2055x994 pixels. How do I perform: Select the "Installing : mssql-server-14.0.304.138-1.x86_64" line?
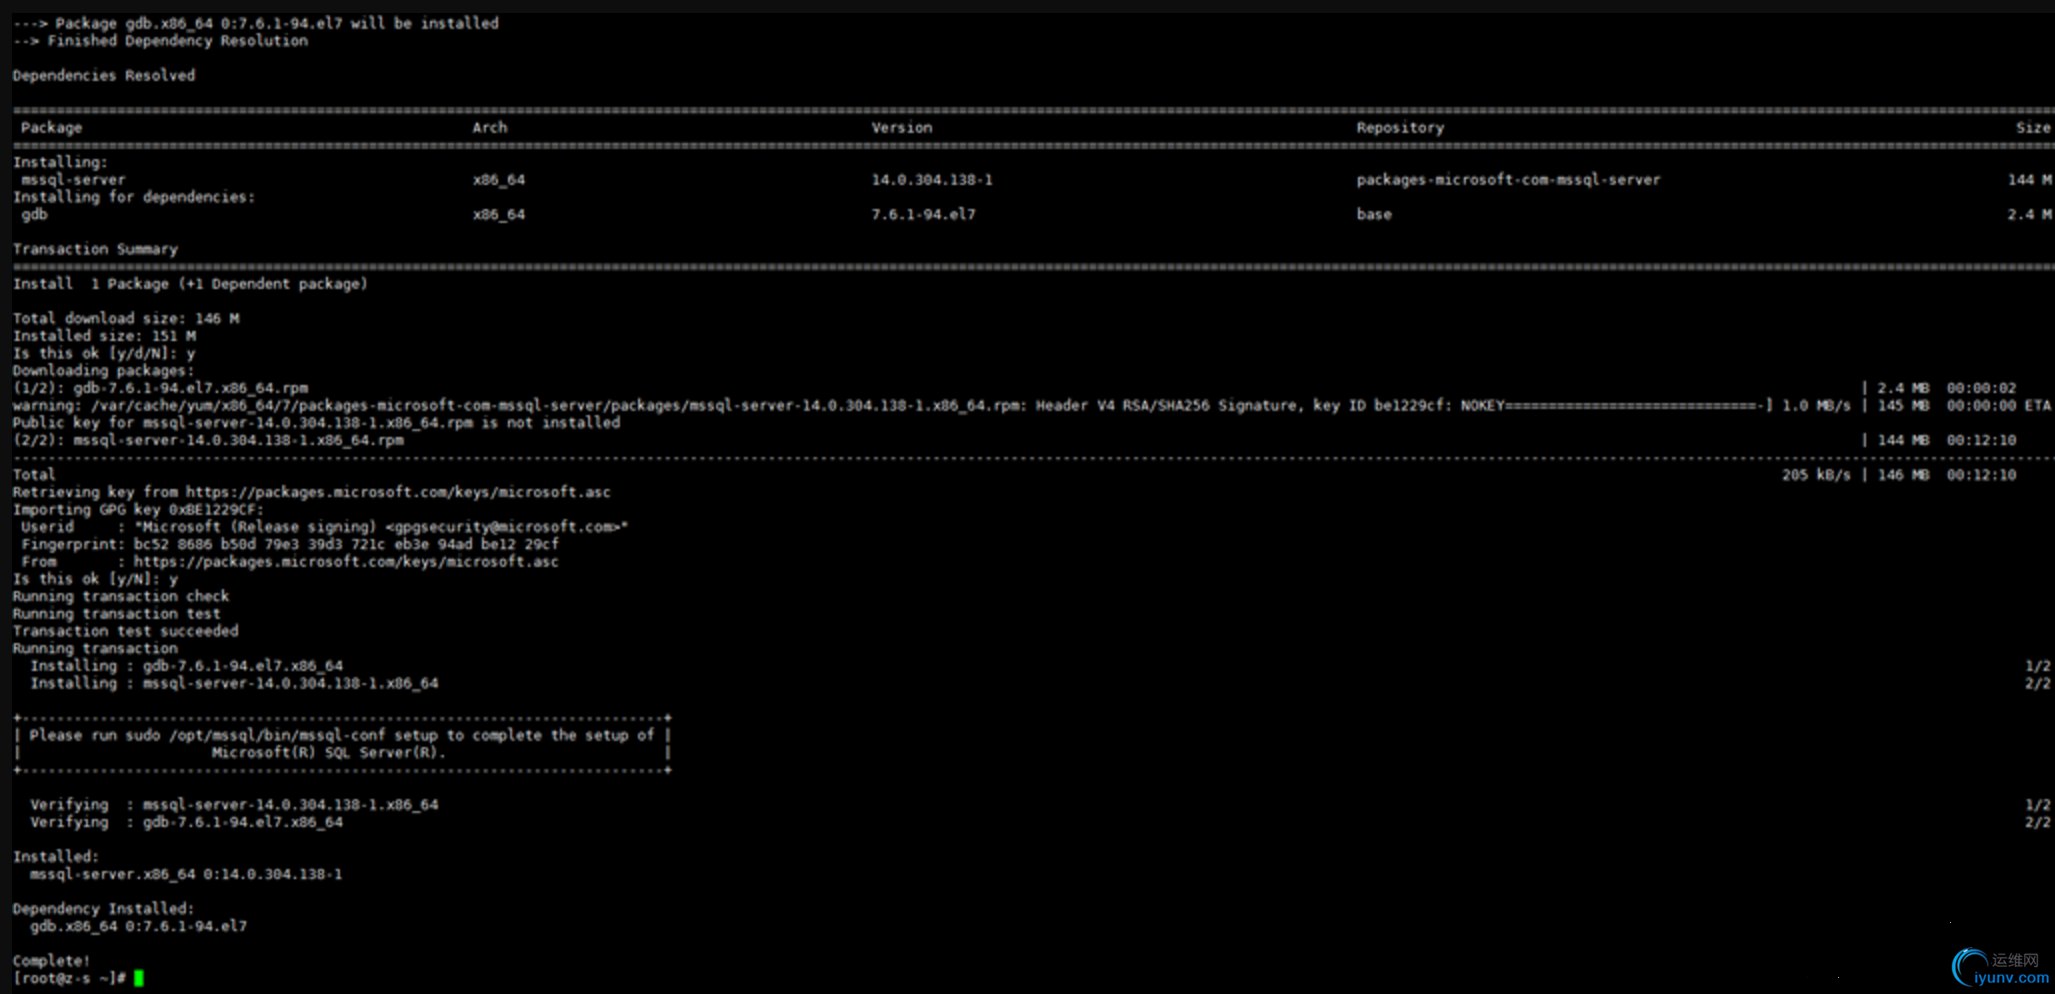(x=234, y=683)
